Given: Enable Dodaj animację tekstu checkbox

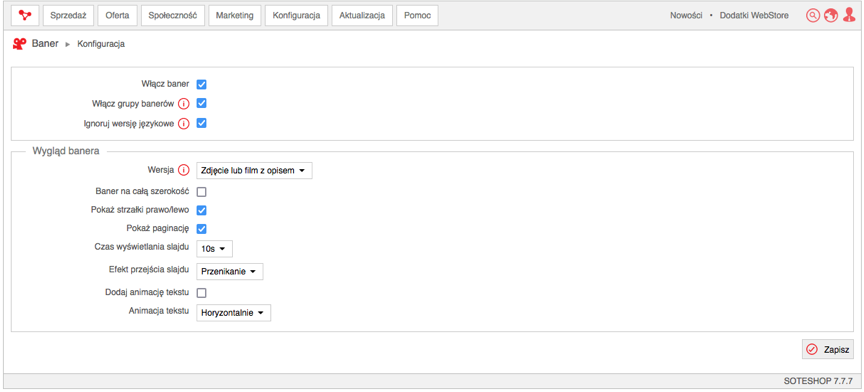Looking at the screenshot, I should (x=202, y=293).
